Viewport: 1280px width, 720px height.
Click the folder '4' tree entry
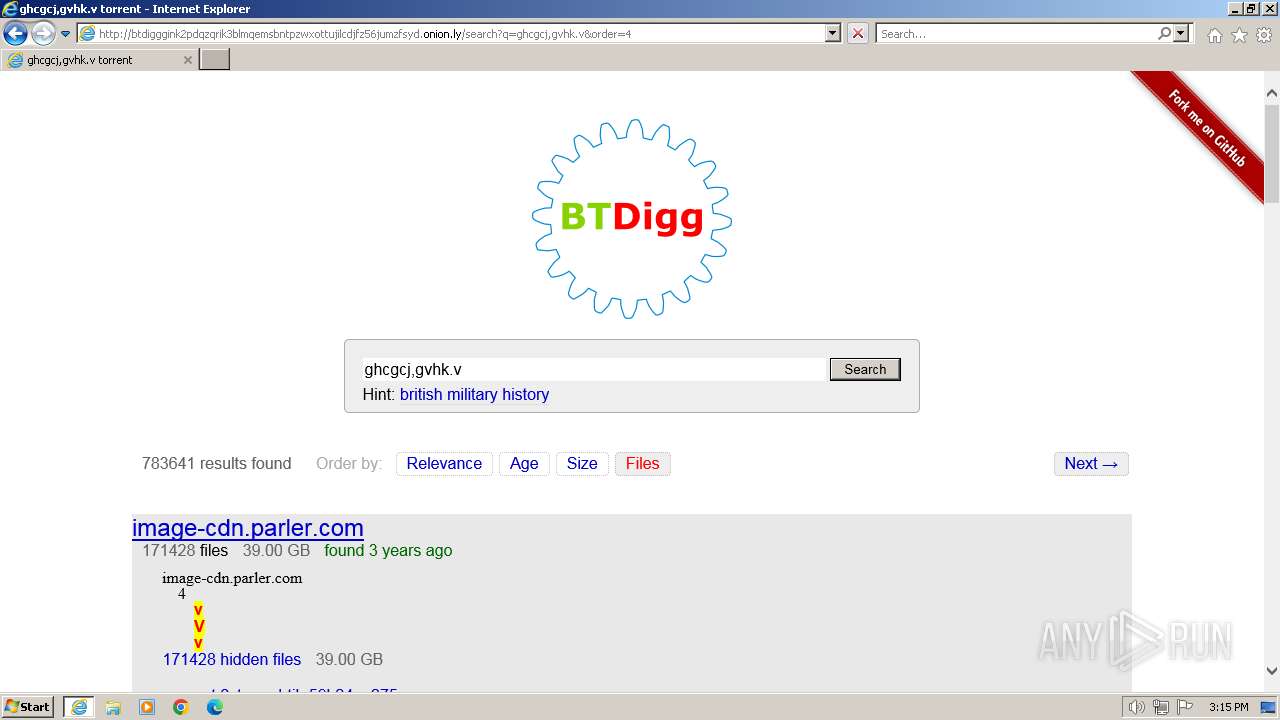point(182,594)
